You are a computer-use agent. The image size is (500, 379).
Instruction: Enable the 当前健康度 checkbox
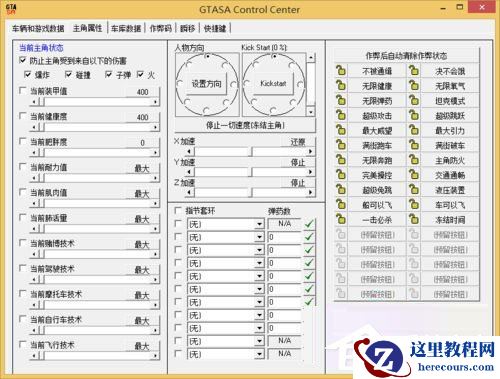23,116
